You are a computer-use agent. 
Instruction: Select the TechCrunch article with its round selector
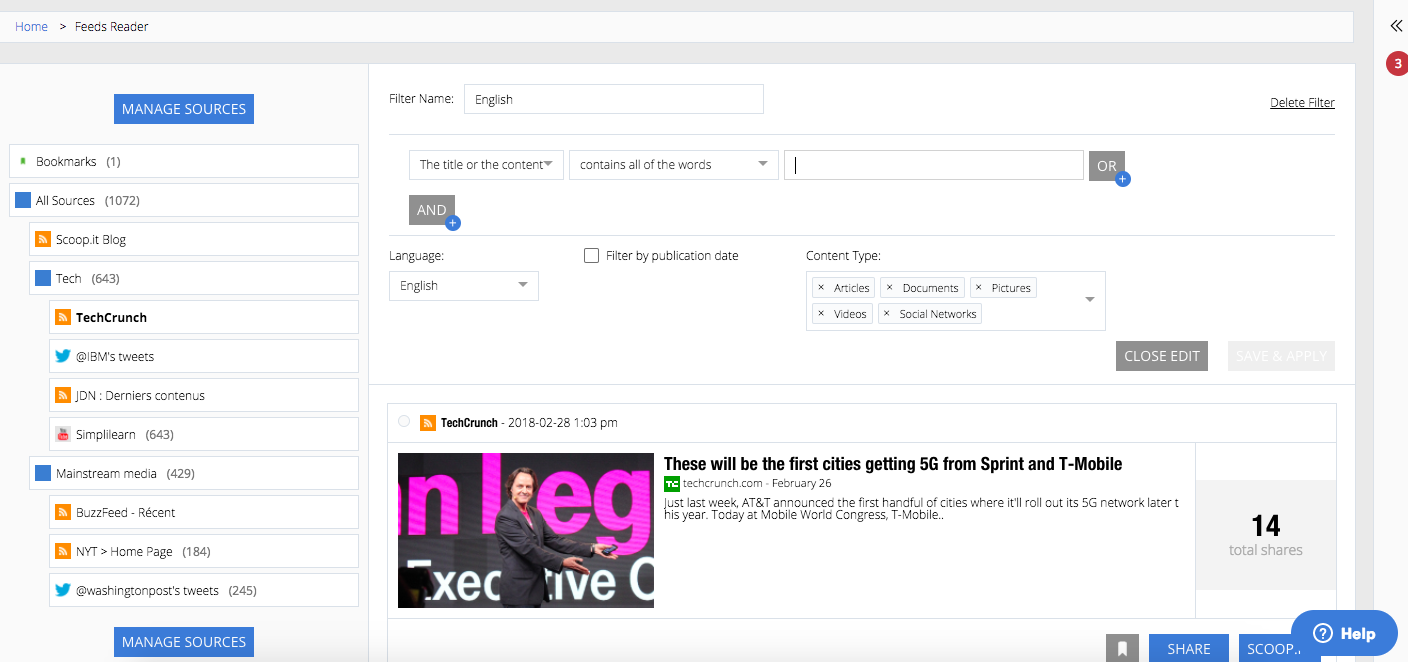404,422
